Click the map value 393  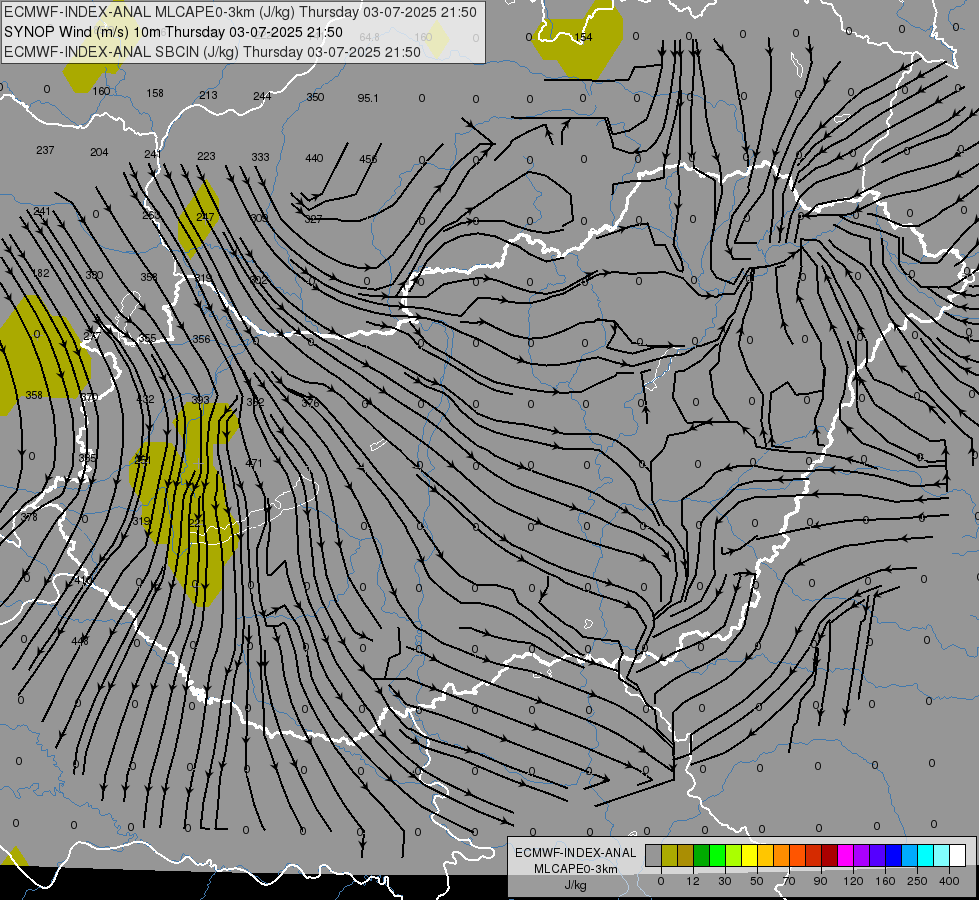[x=200, y=400]
